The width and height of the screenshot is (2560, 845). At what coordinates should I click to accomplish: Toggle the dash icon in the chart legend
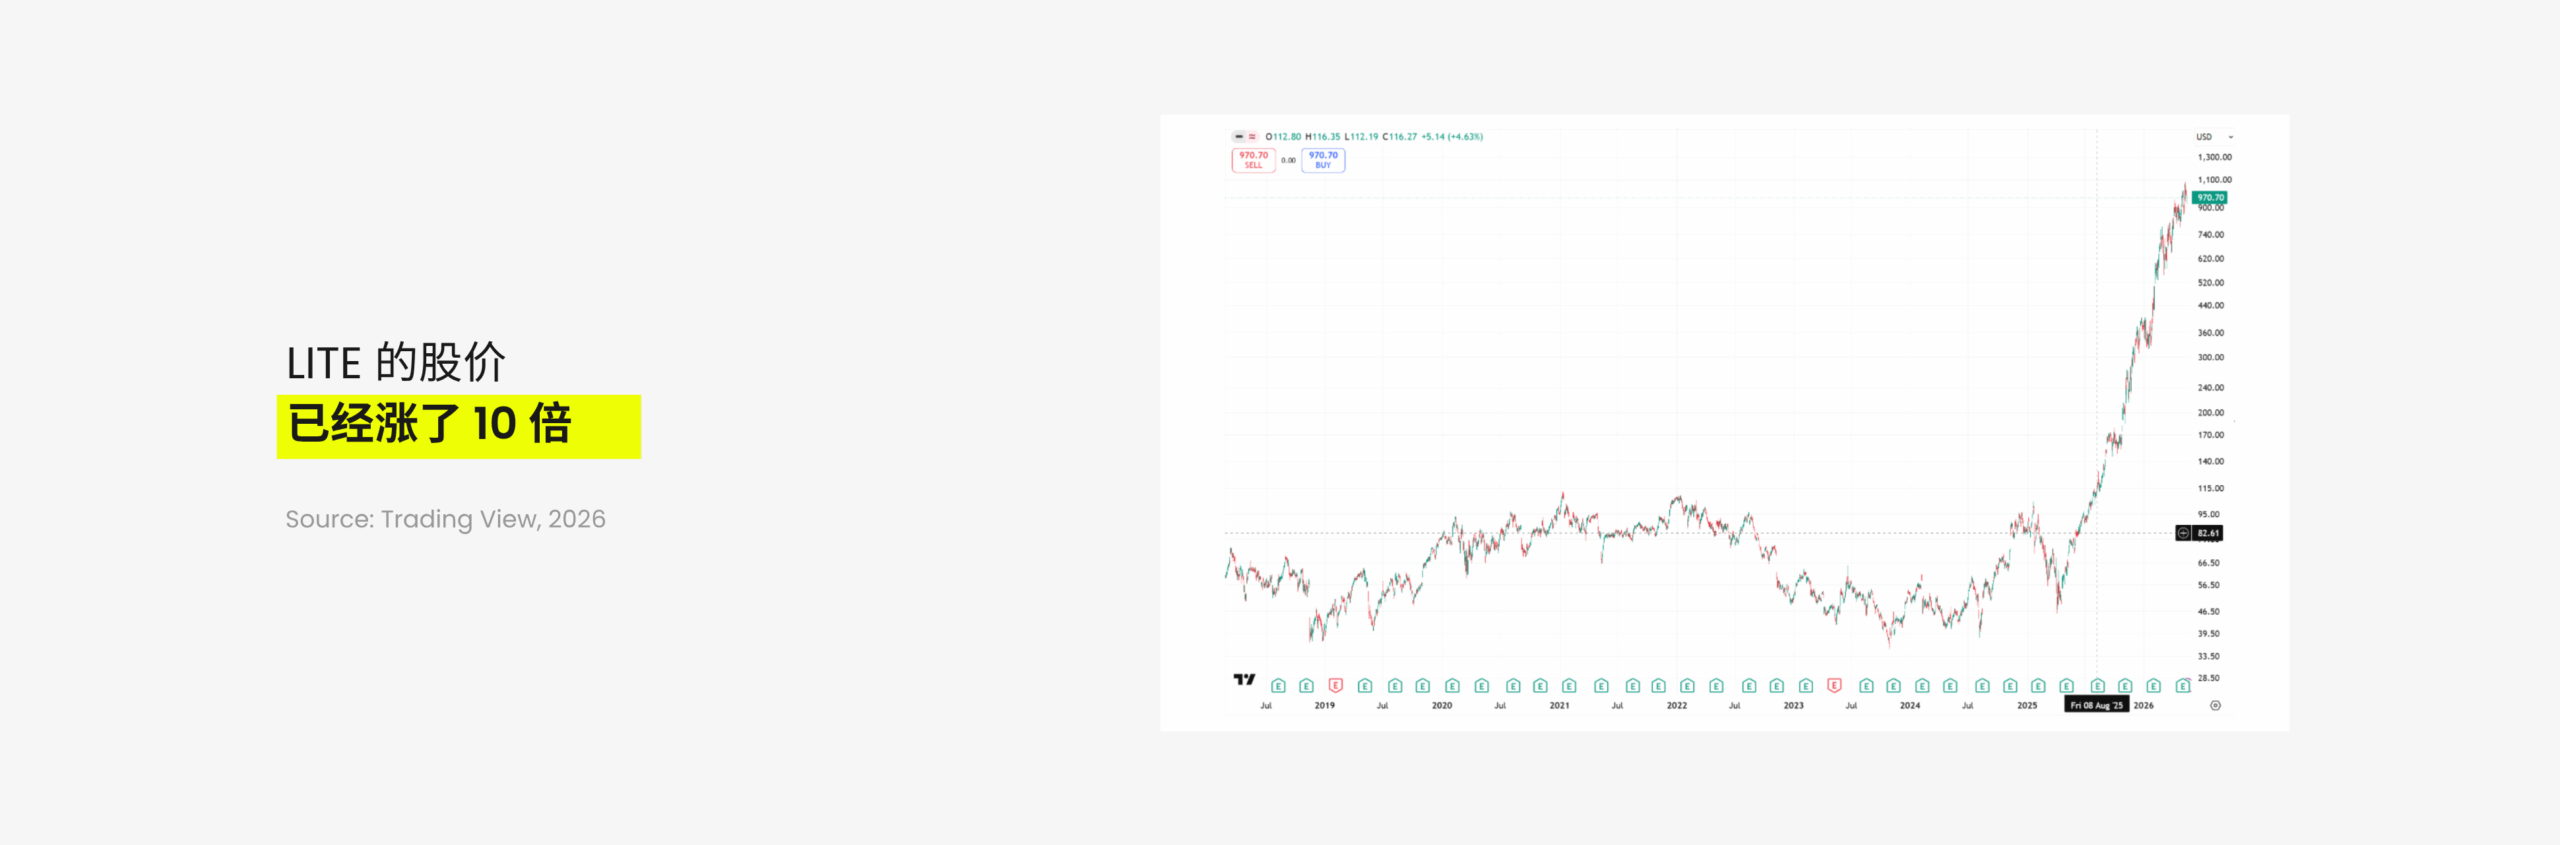pyautogui.click(x=1238, y=136)
